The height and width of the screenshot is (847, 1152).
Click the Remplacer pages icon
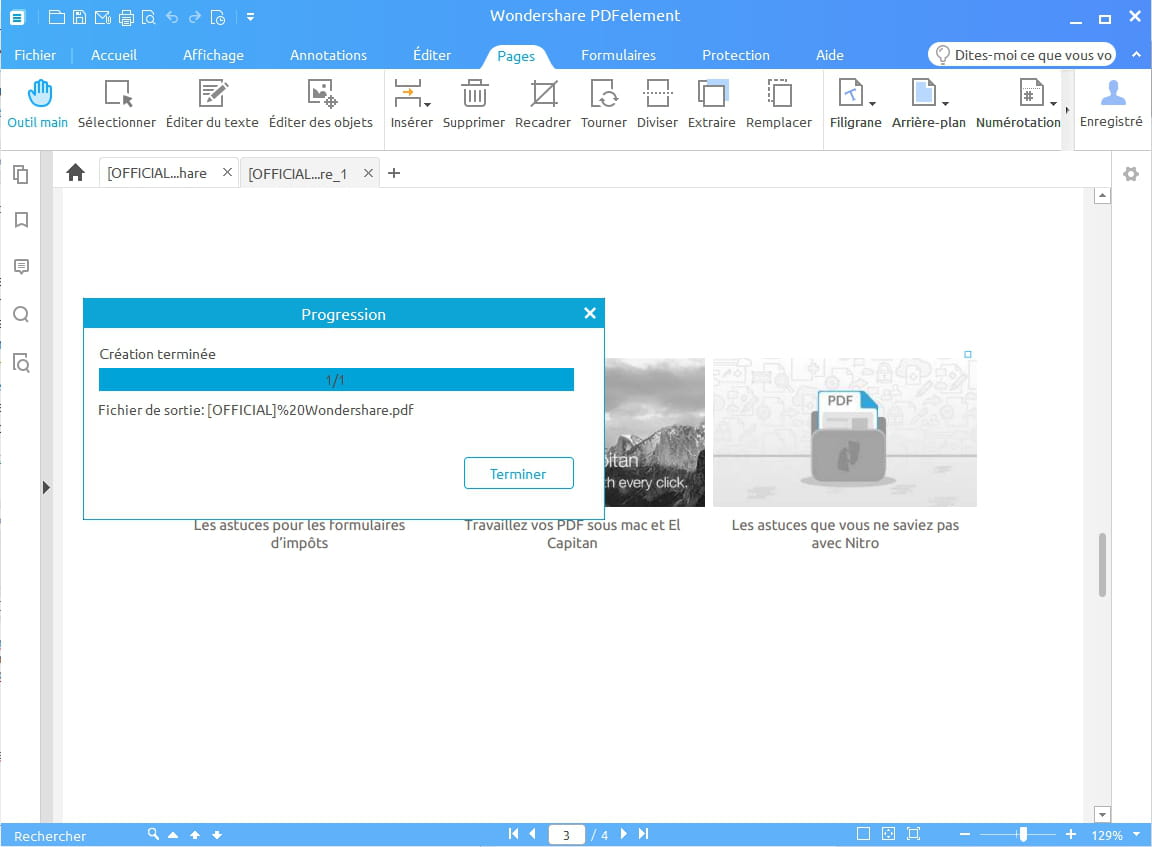coord(779,104)
